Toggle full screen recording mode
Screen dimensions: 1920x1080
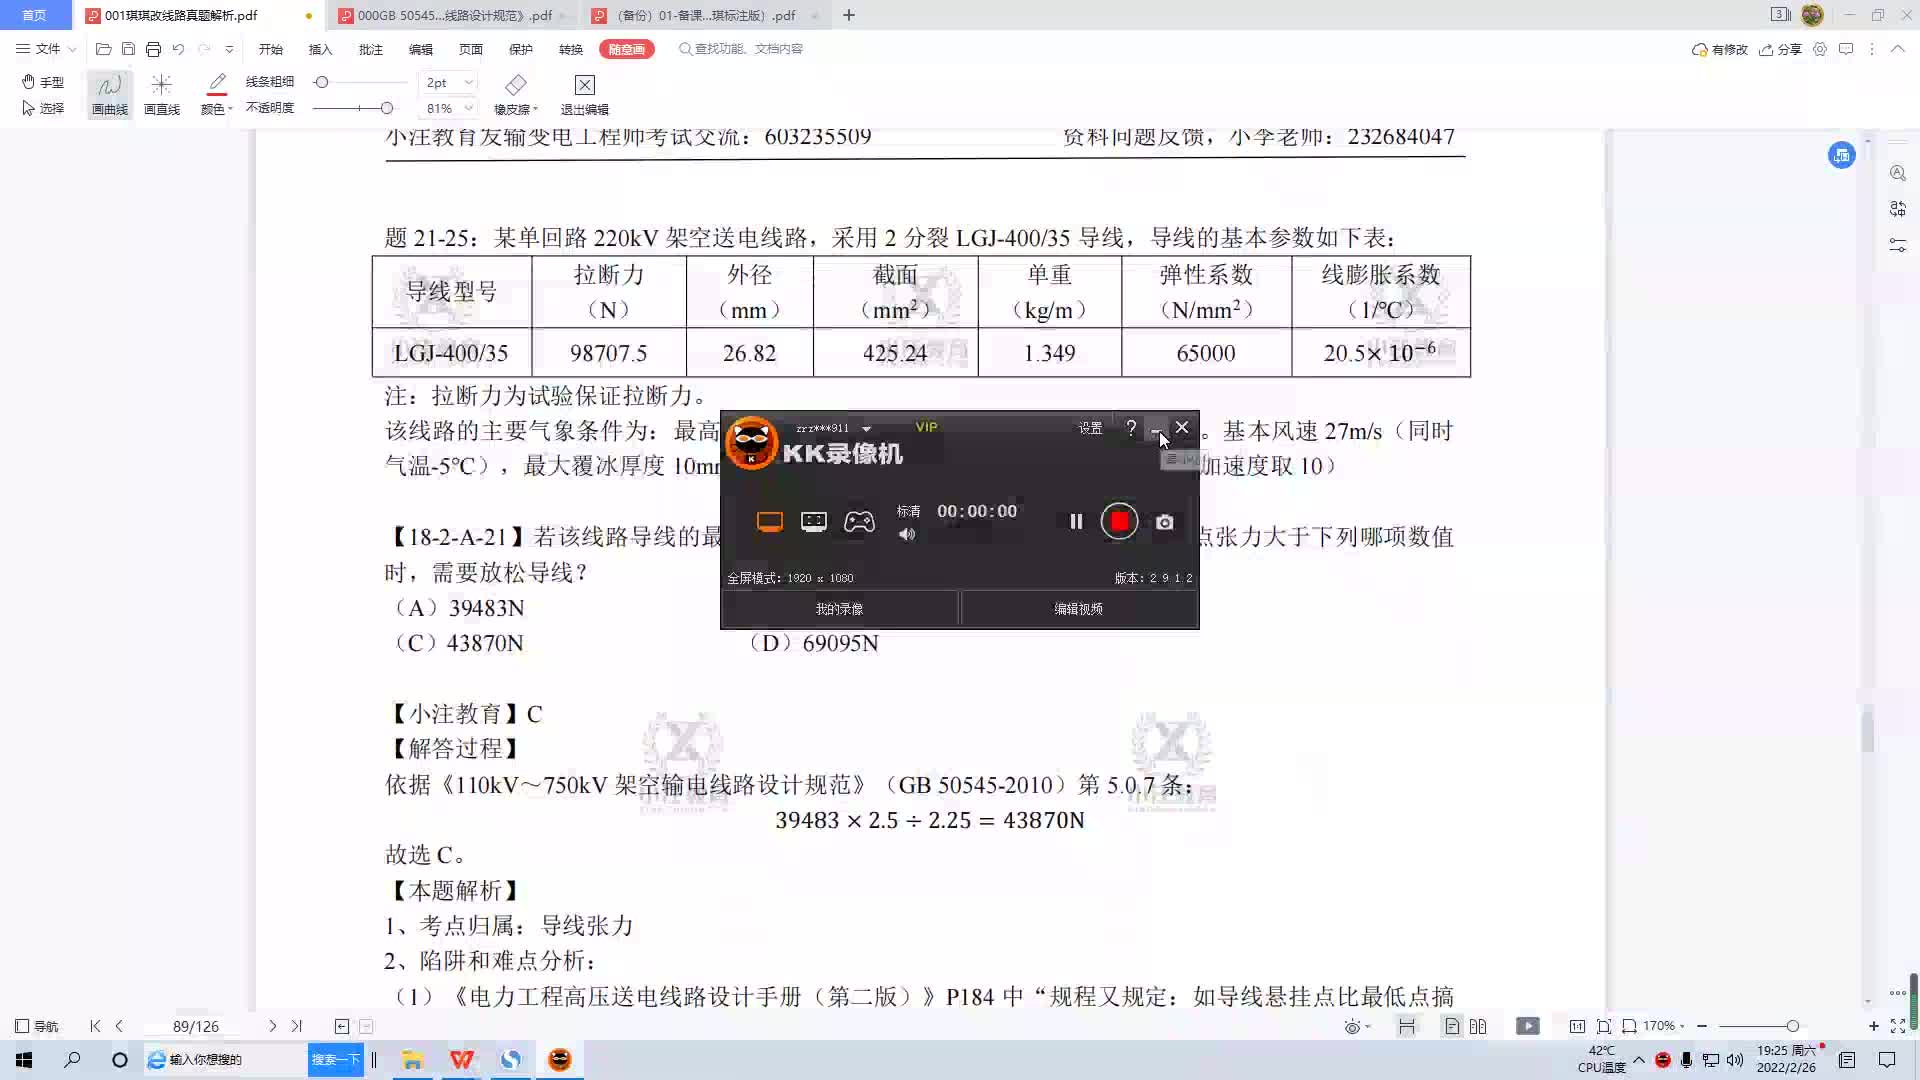point(769,521)
